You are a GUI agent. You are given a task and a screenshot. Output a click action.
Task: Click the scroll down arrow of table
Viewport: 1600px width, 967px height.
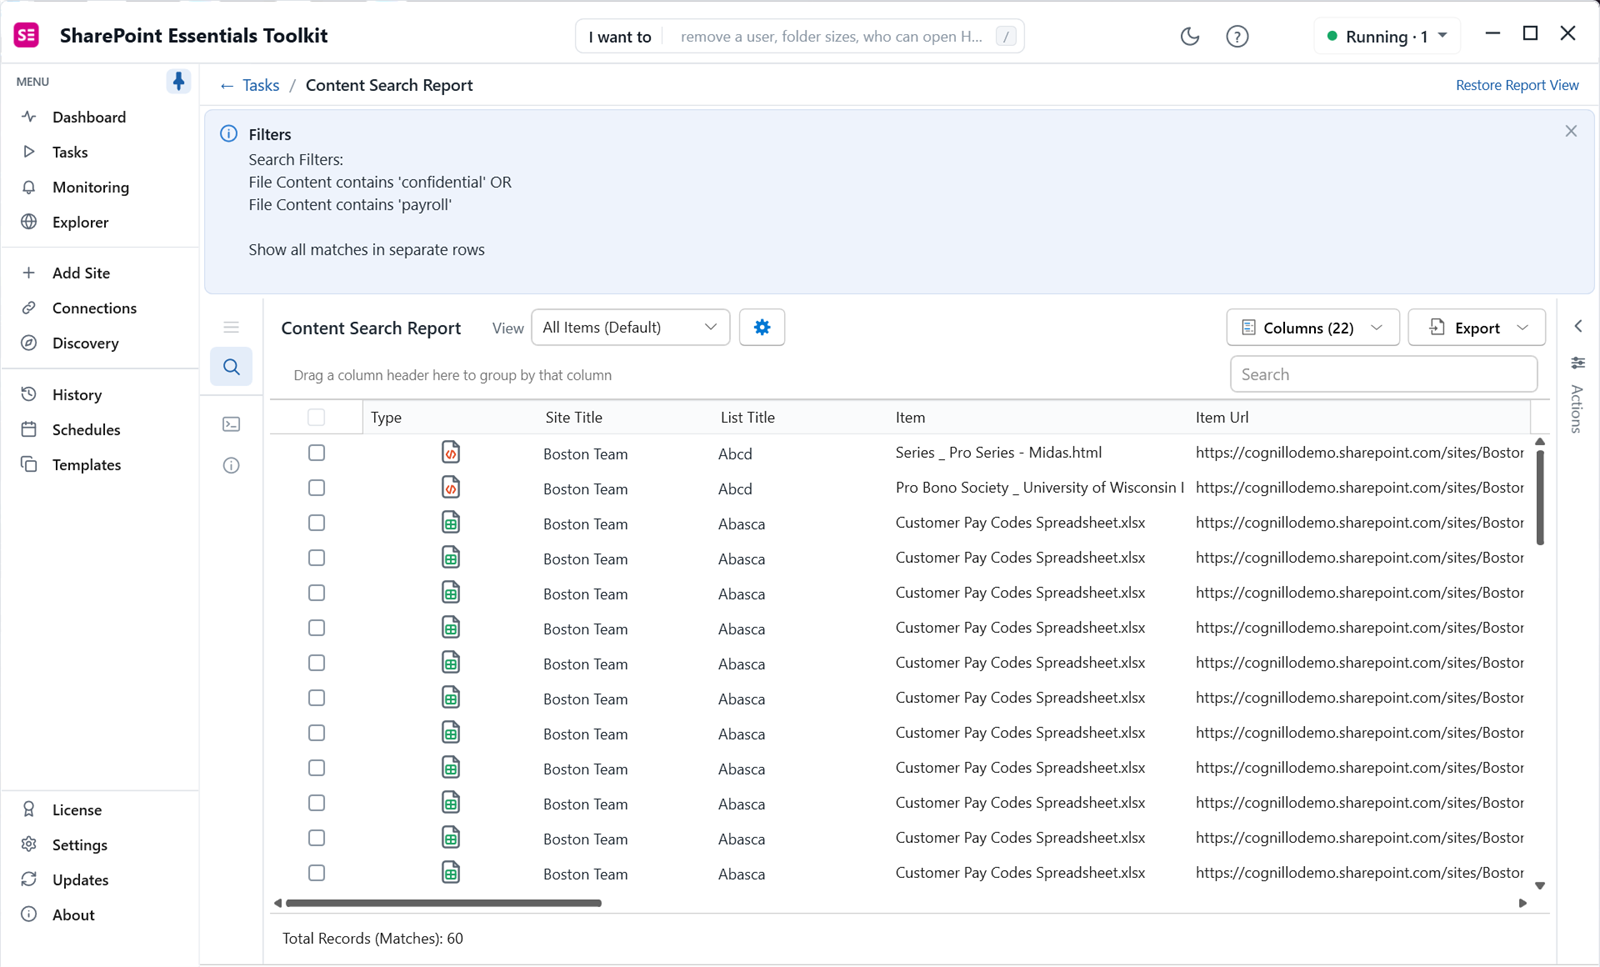coord(1540,885)
